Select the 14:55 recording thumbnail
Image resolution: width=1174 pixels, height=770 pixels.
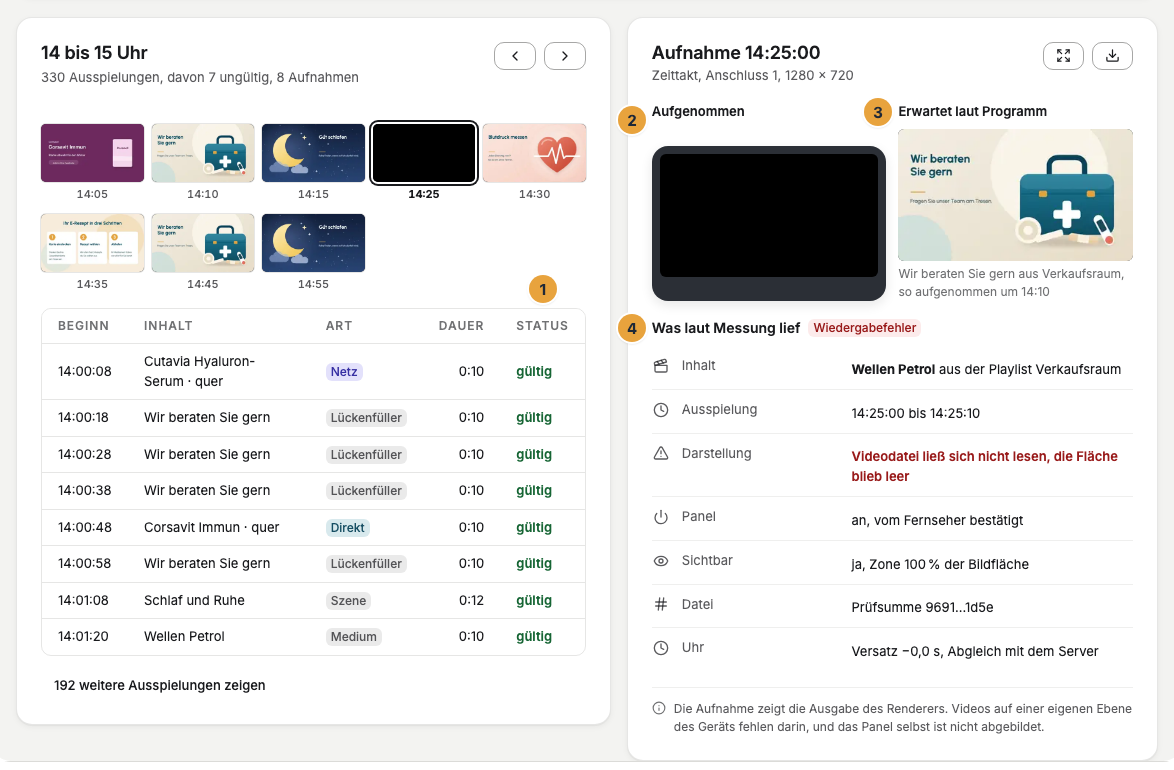pyautogui.click(x=313, y=243)
